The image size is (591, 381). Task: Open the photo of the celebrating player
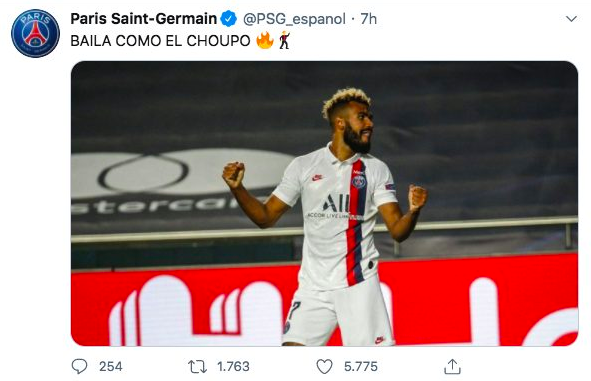click(x=325, y=204)
